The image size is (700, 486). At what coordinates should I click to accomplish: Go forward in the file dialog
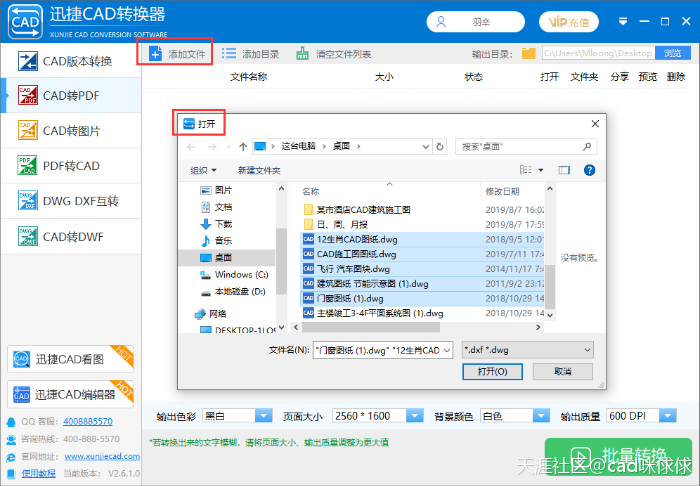[x=212, y=146]
